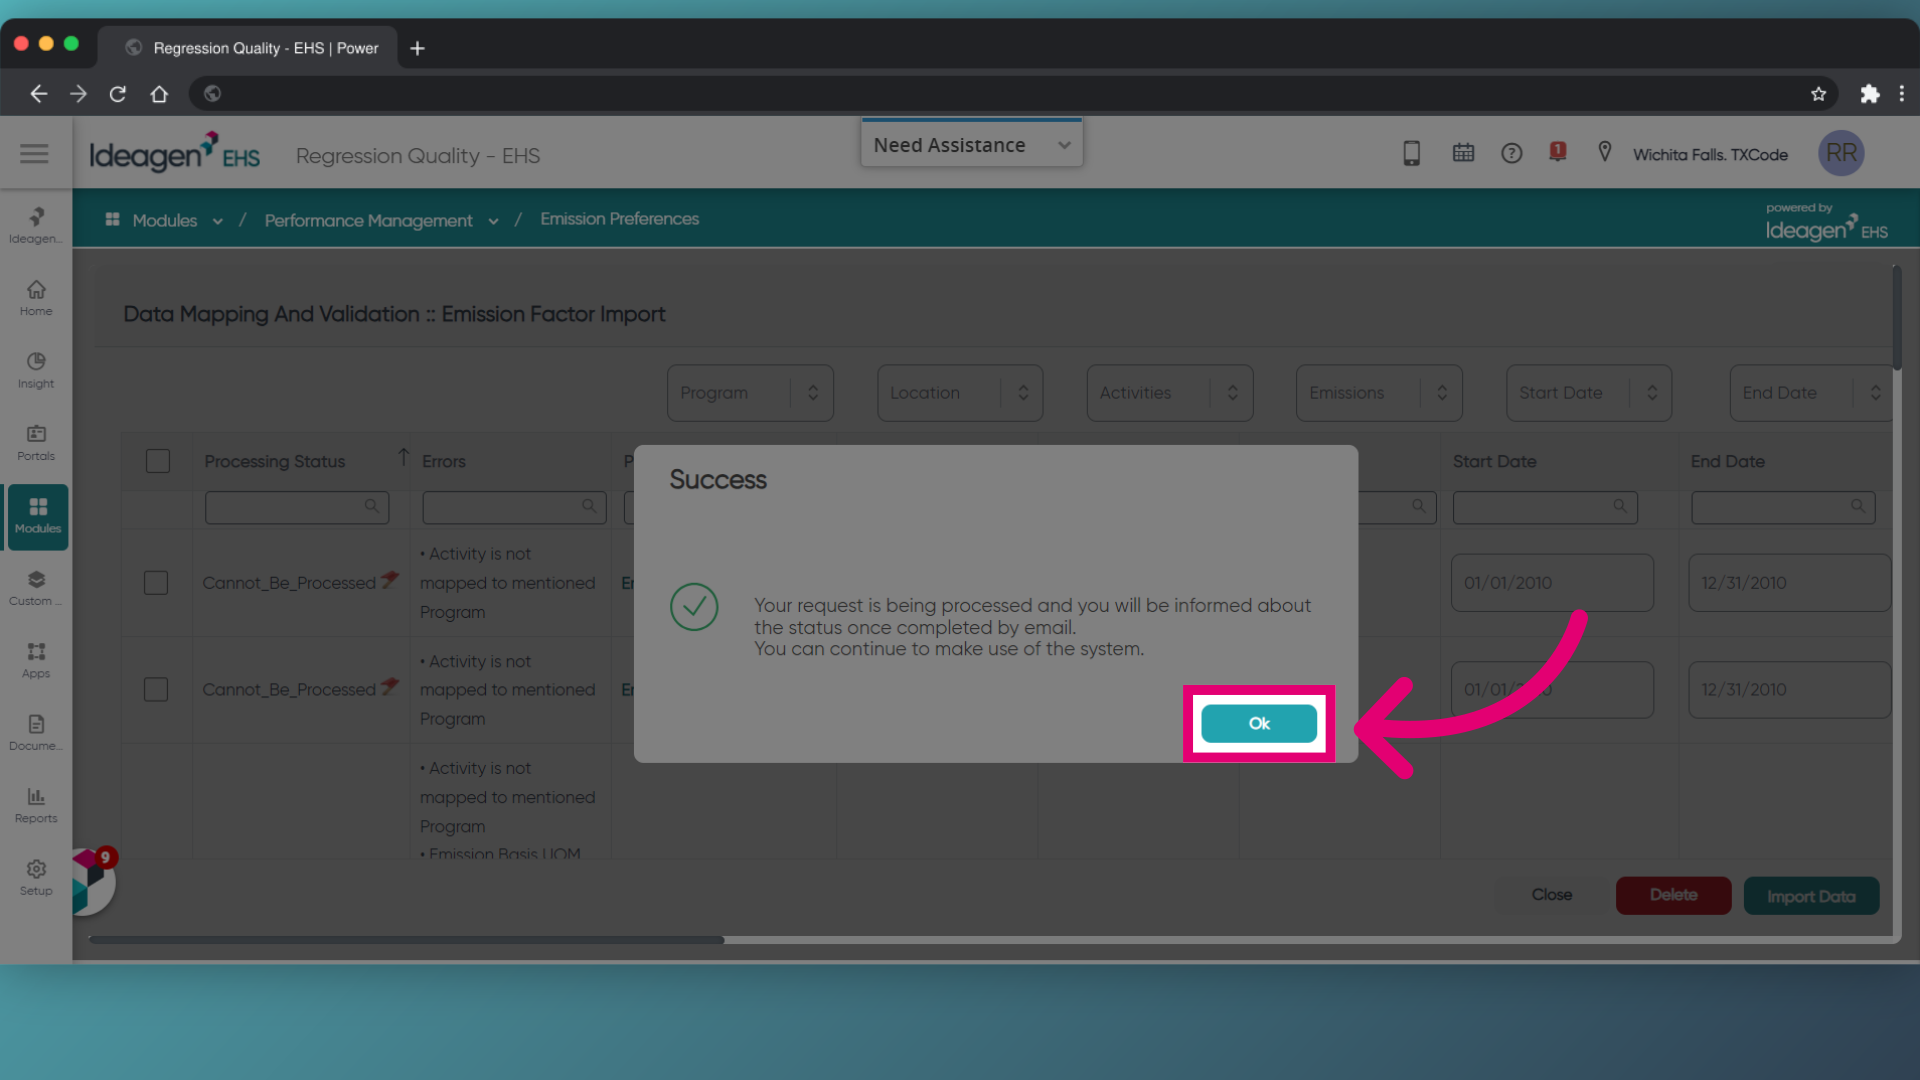Viewport: 1920px width, 1080px height.
Task: Toggle the select-all header checkbox
Action: [158, 461]
